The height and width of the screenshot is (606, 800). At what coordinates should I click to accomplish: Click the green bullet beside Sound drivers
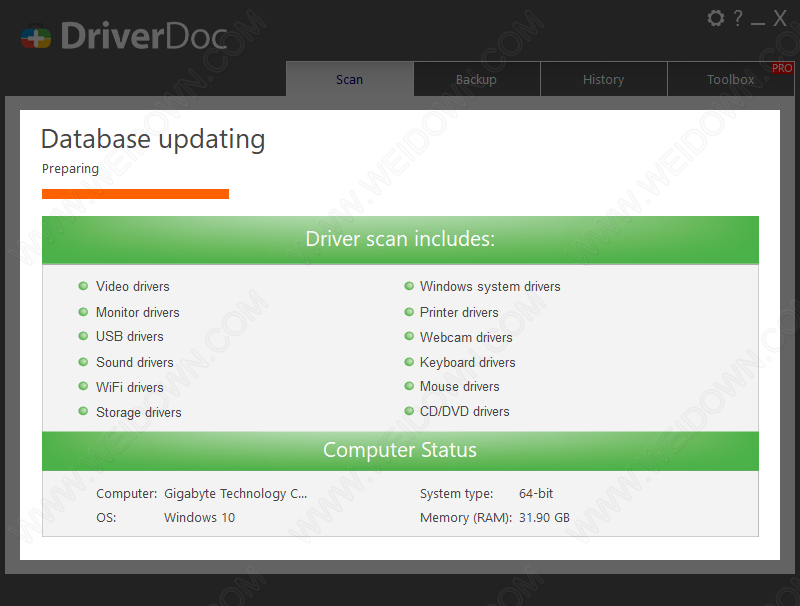(x=83, y=362)
